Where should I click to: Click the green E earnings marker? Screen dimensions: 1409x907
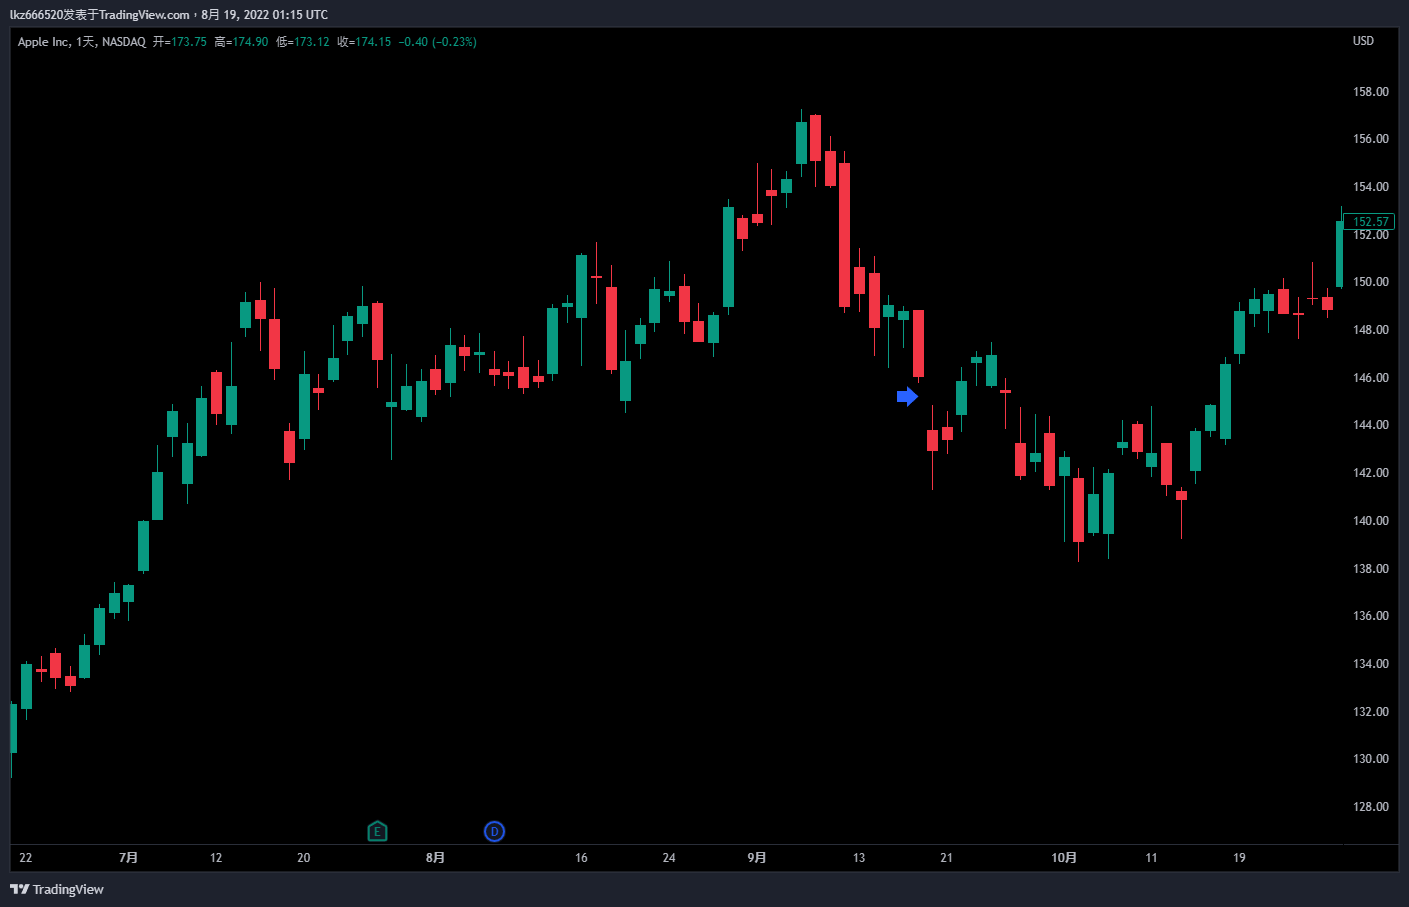point(377,831)
